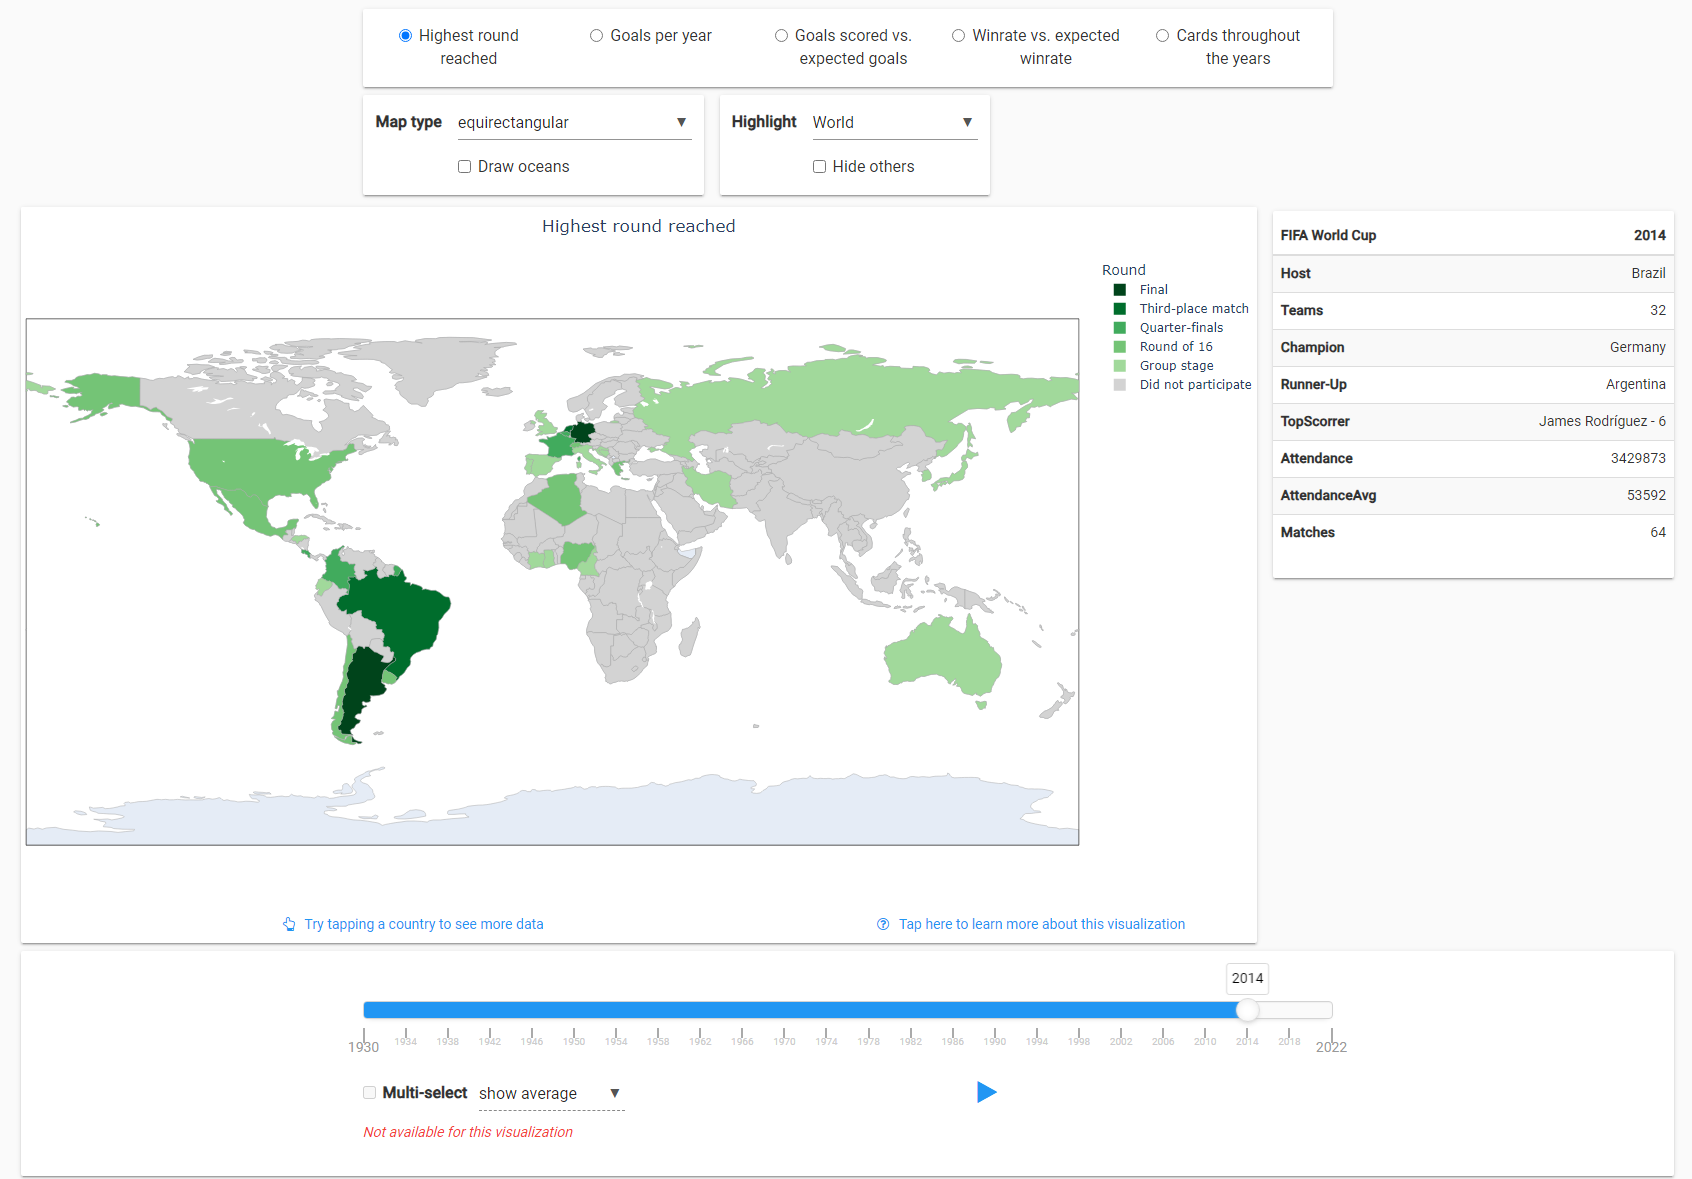This screenshot has width=1692, height=1179.
Task: Click the Final round legend swatch
Action: pos(1120,290)
